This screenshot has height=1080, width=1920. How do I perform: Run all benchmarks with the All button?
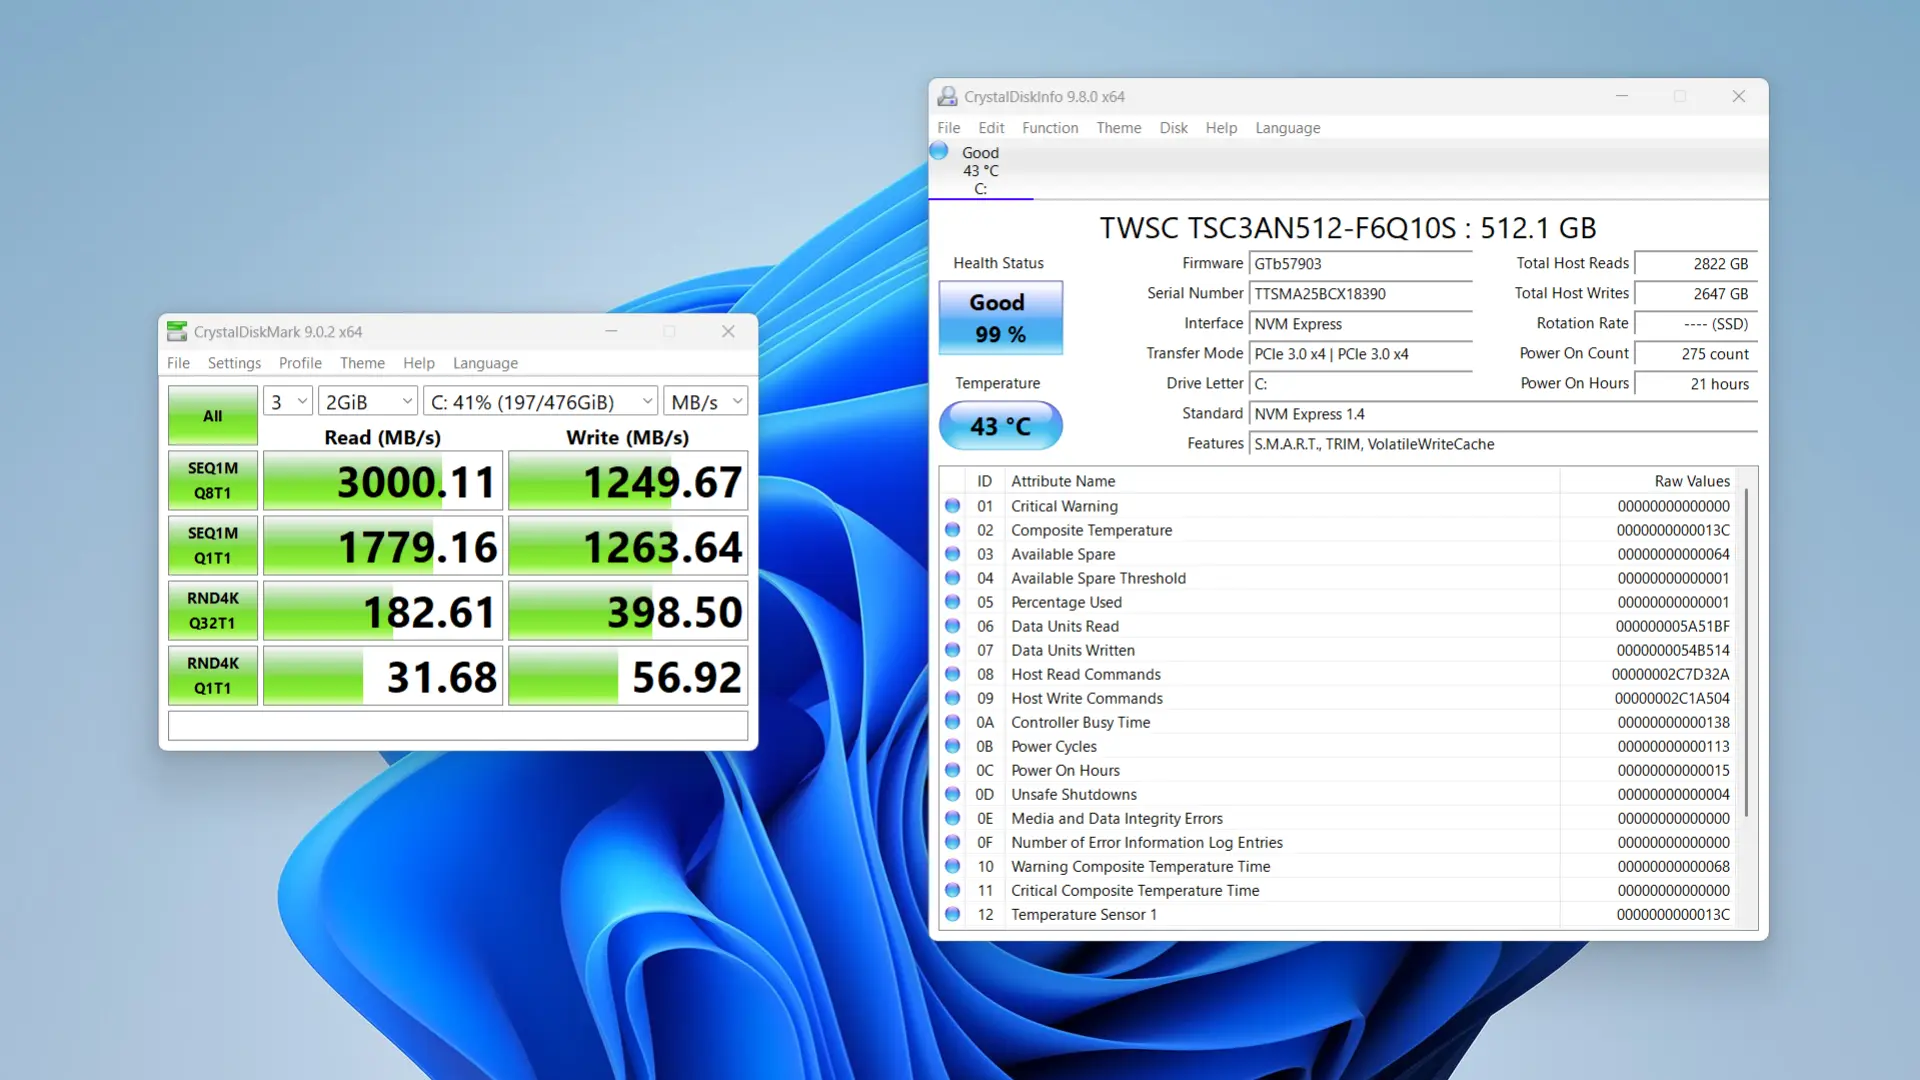click(x=213, y=415)
